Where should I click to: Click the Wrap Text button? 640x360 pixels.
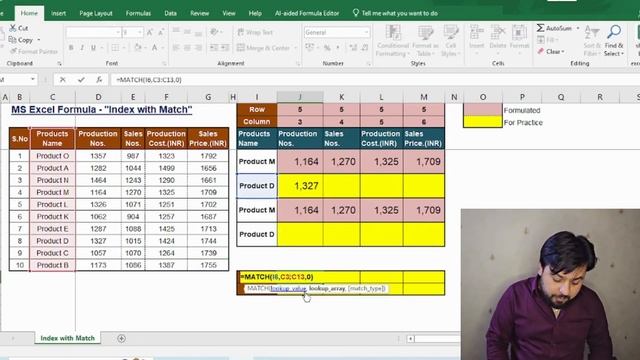point(255,32)
